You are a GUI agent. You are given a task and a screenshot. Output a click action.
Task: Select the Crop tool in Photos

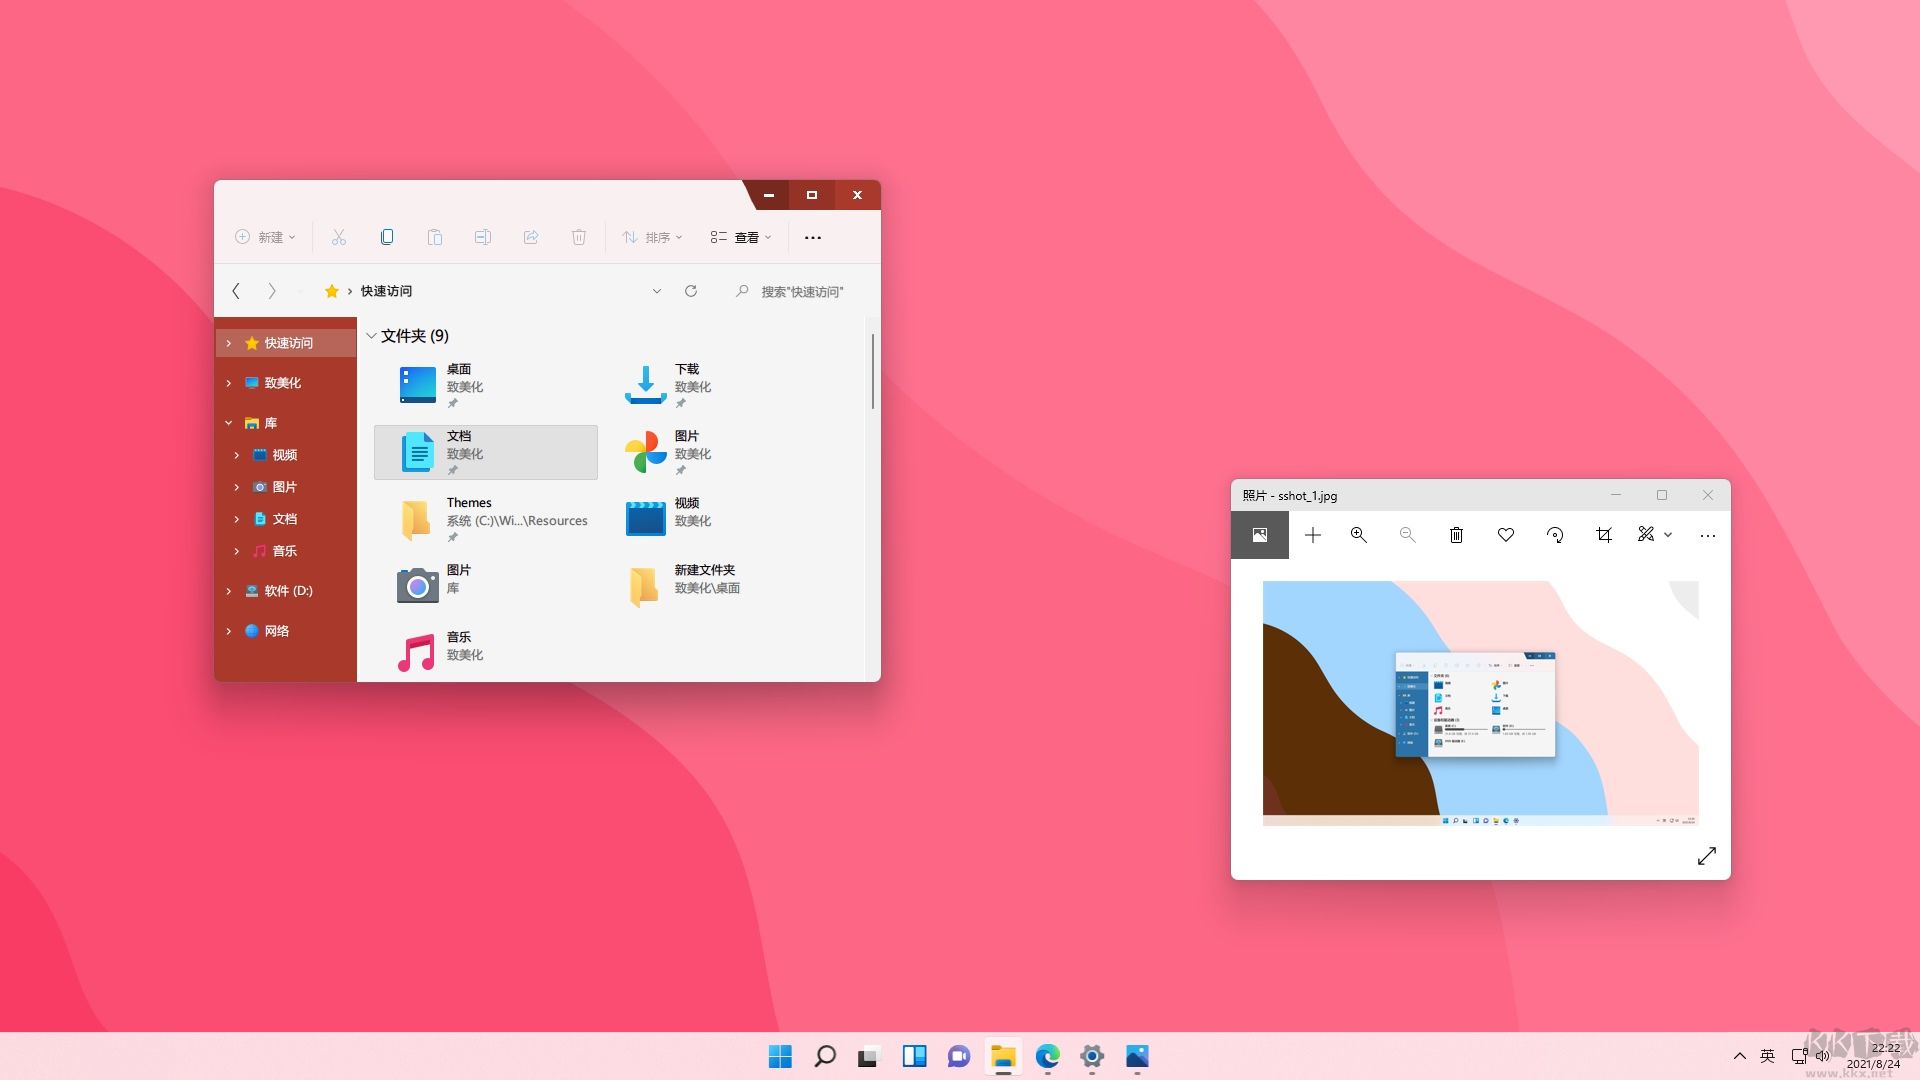coord(1603,535)
